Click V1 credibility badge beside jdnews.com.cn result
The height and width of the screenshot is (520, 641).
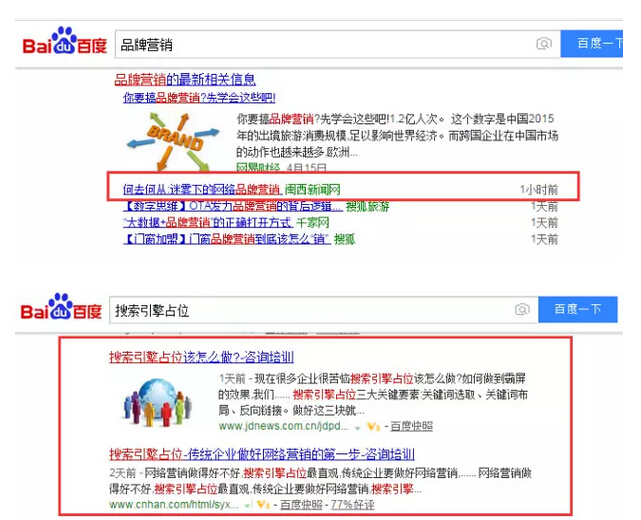373,427
